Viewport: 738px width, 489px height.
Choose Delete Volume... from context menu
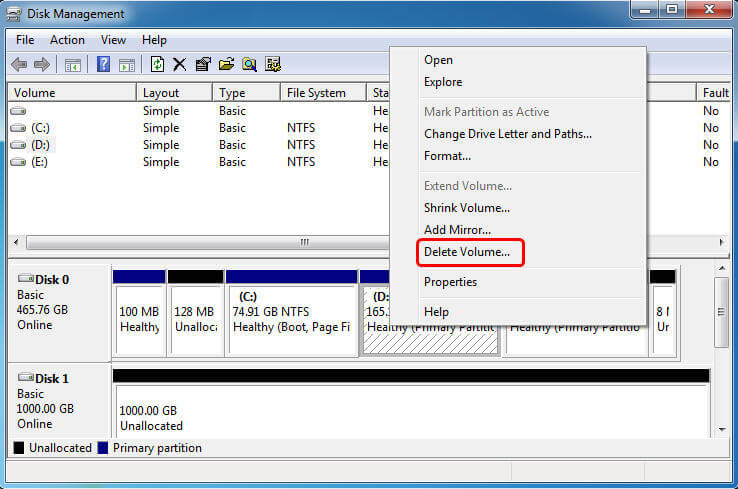(466, 252)
